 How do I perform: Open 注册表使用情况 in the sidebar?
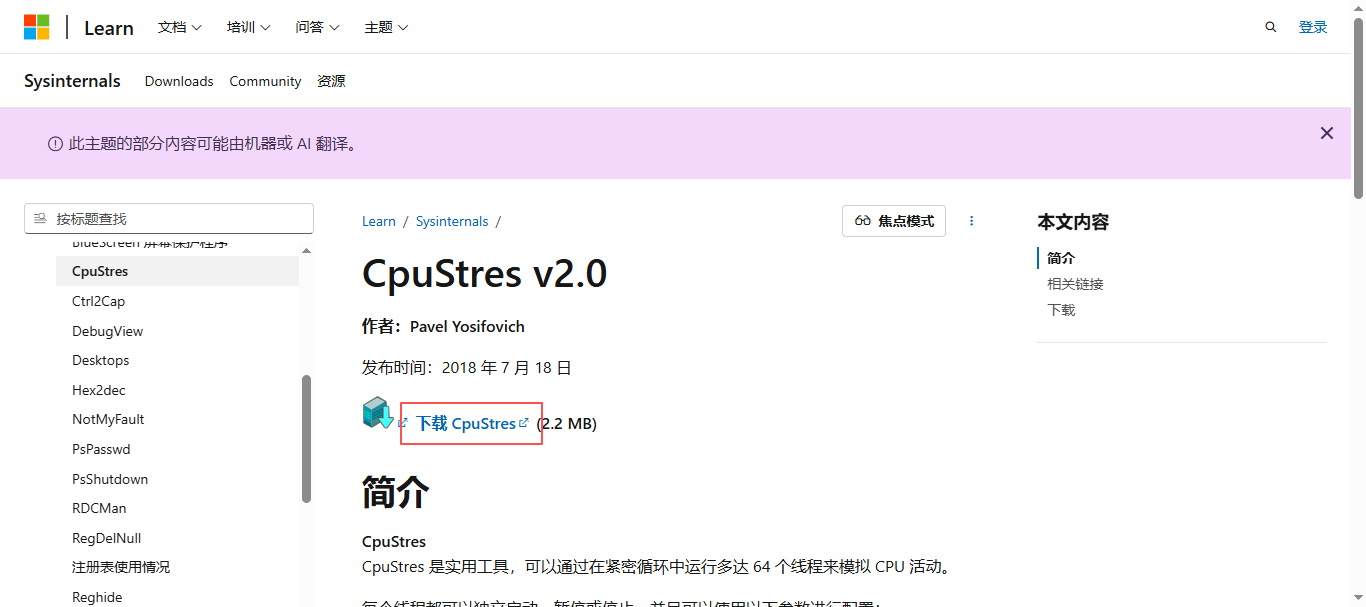(x=121, y=567)
